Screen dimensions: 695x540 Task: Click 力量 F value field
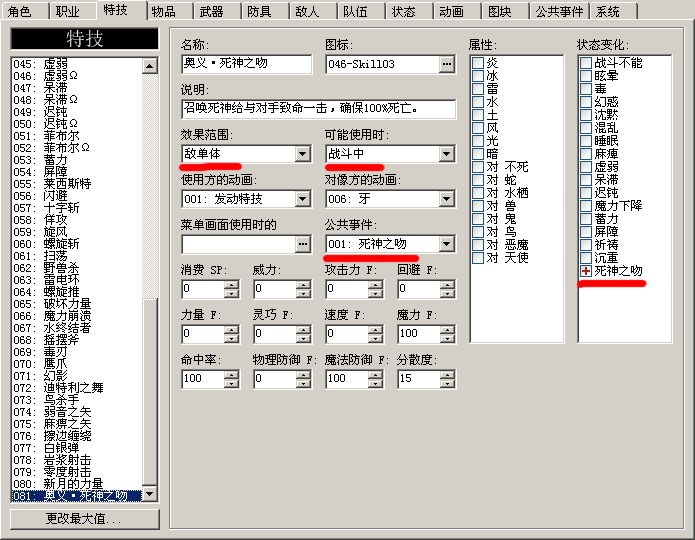point(203,334)
